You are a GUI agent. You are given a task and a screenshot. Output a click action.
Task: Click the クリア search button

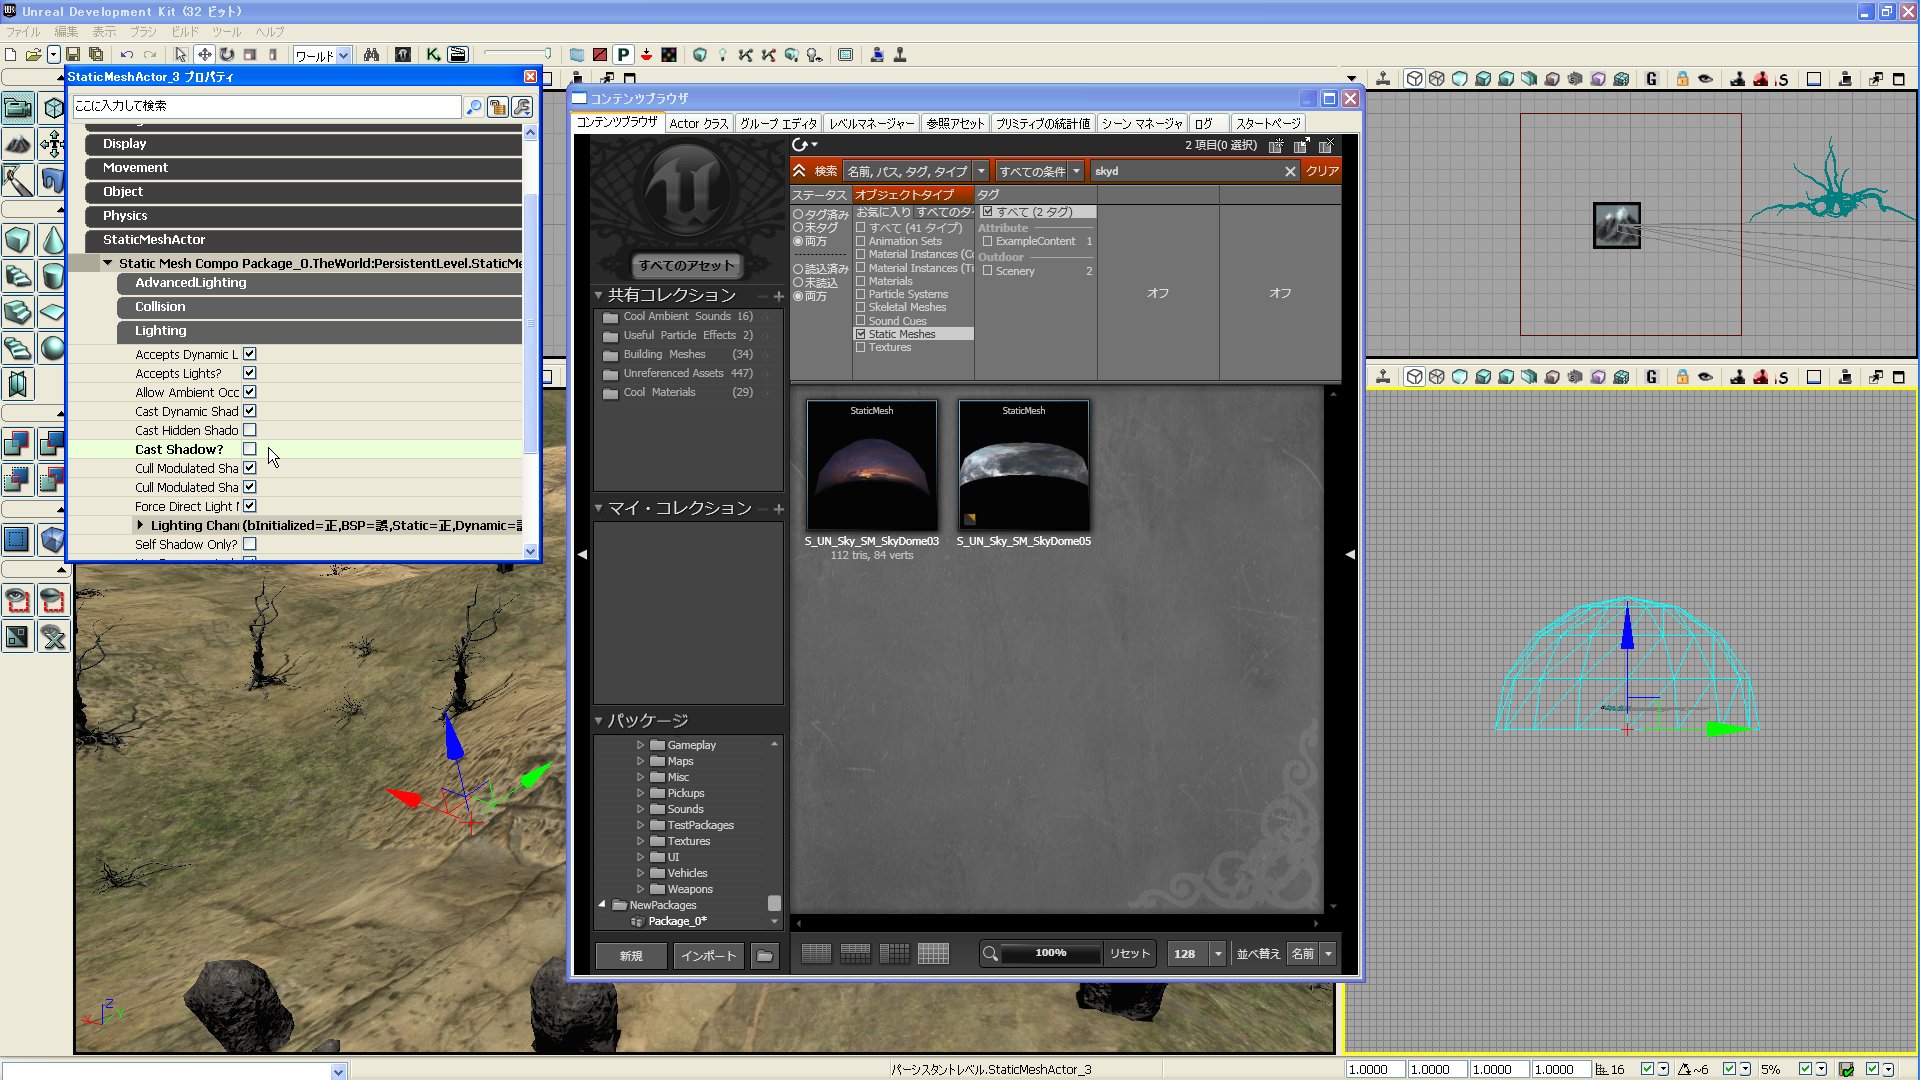[x=1321, y=171]
